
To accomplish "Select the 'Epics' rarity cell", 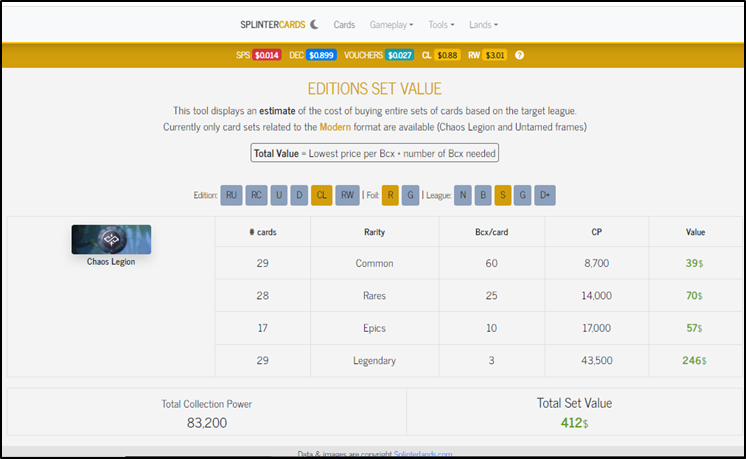I will [x=374, y=328].
